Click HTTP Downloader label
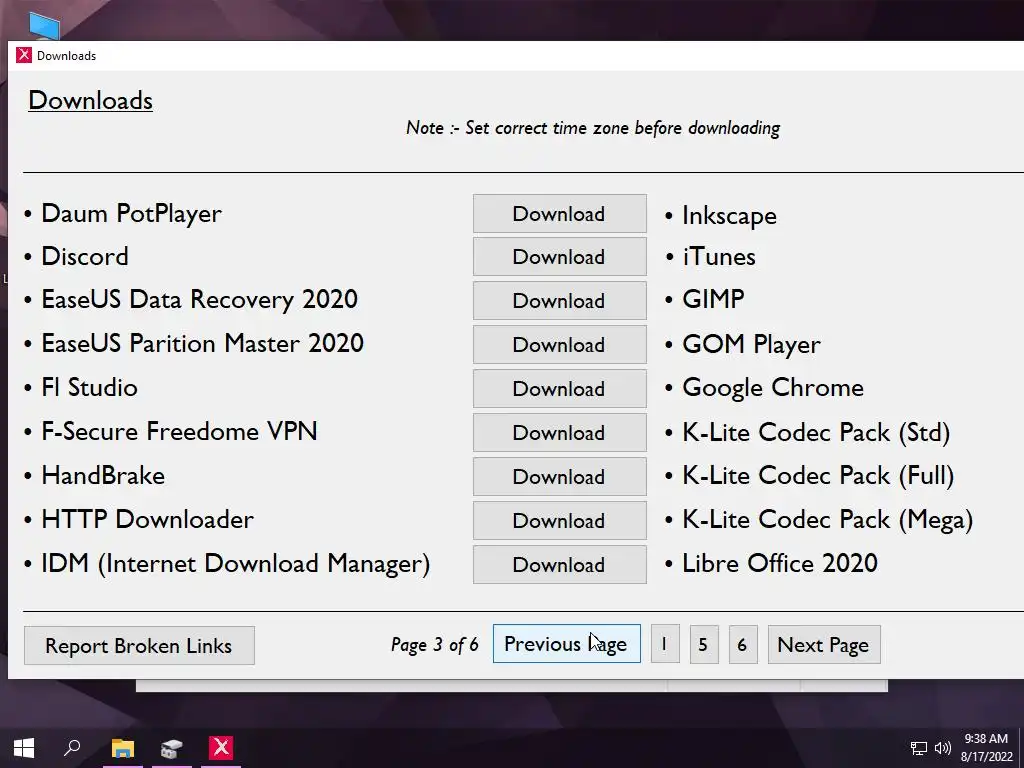Viewport: 1024px width, 768px height. (x=148, y=519)
